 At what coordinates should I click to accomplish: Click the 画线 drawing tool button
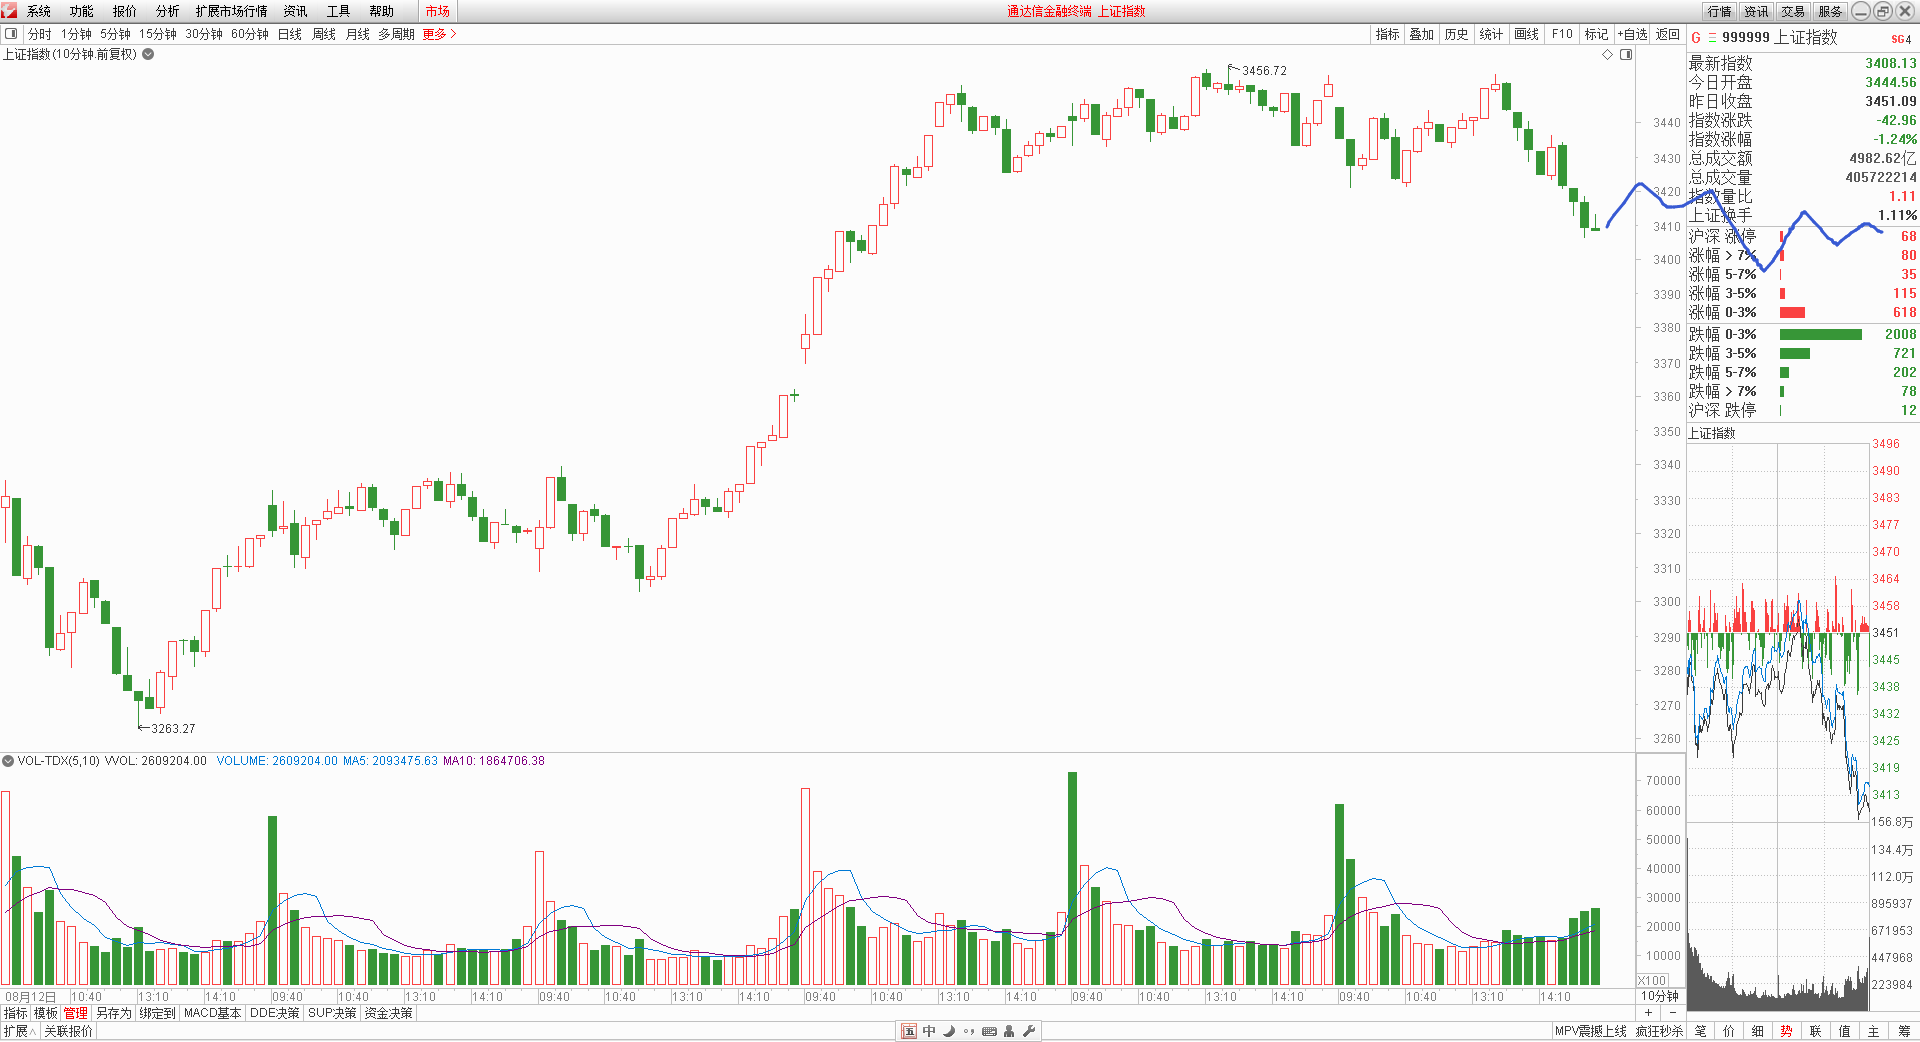(x=1526, y=34)
